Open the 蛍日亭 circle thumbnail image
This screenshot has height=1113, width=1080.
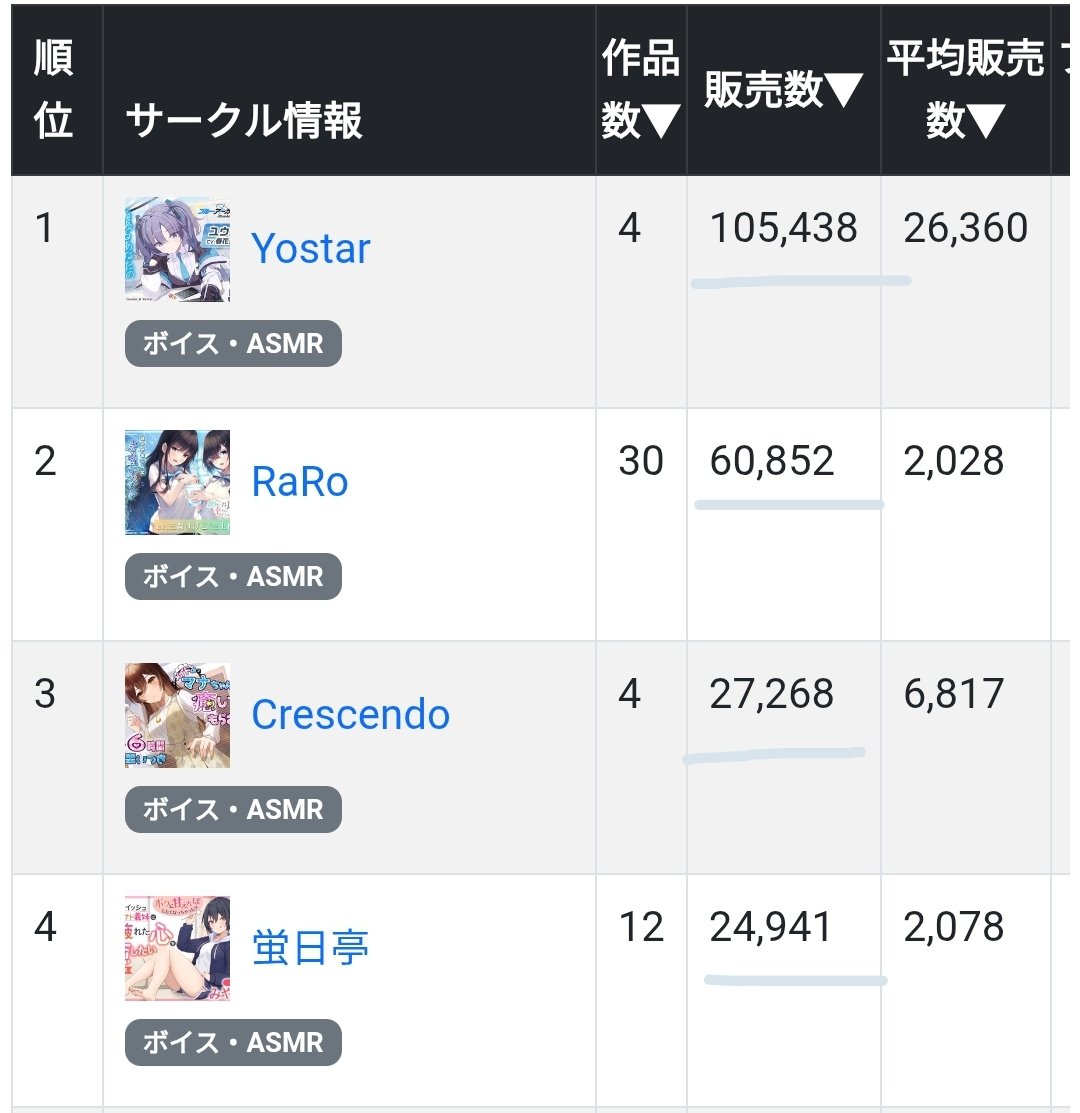point(177,948)
